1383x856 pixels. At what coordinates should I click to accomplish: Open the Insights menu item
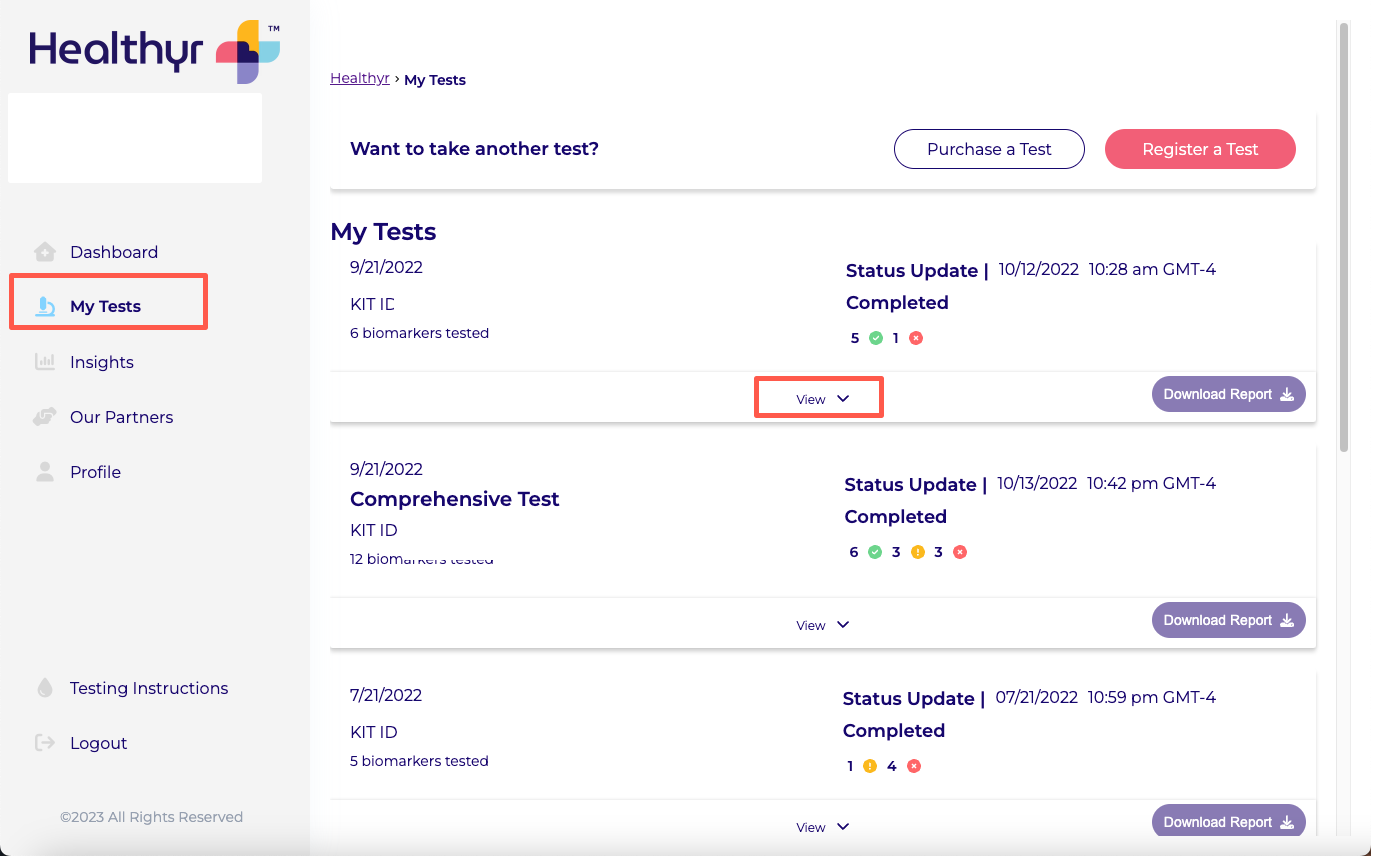point(101,362)
